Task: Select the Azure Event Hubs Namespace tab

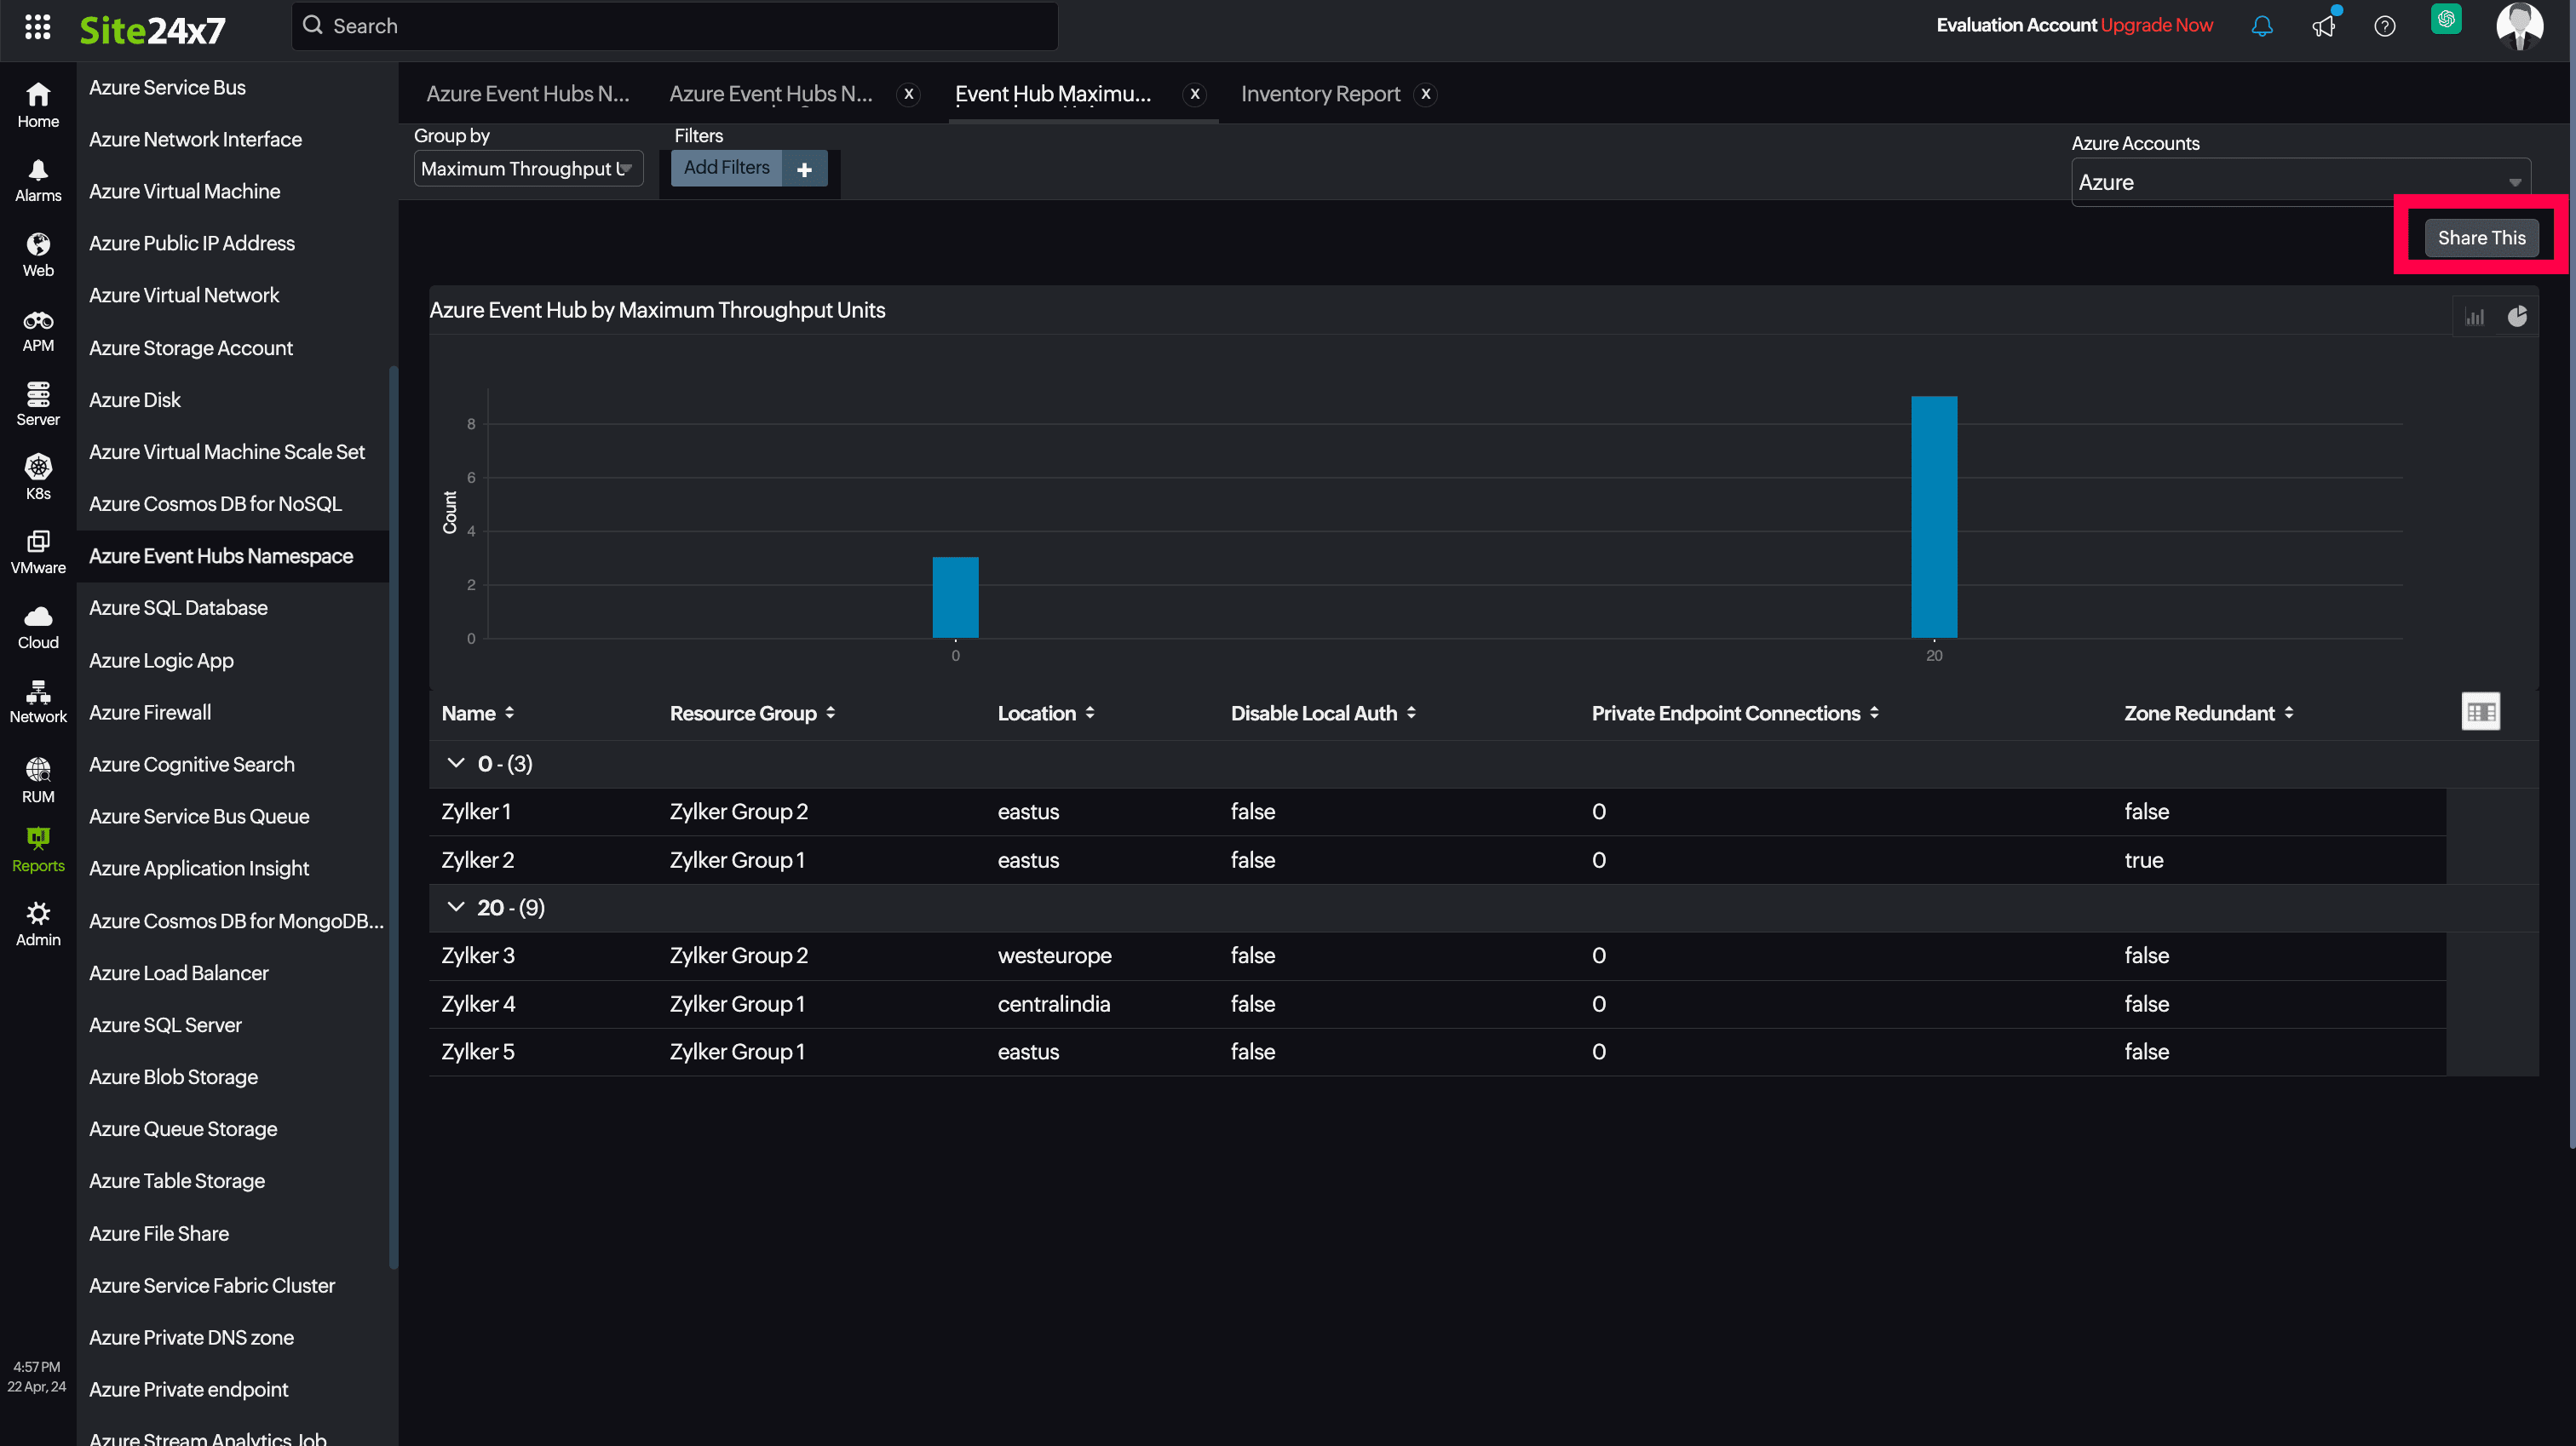Action: pos(221,557)
